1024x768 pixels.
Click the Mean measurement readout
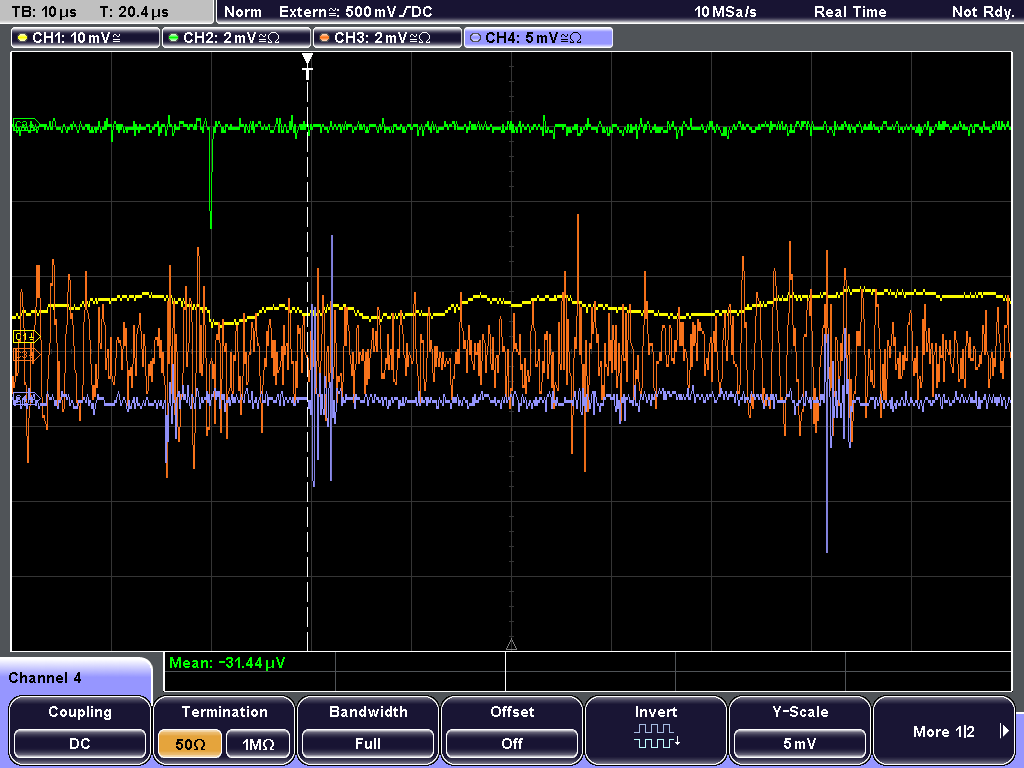point(227,663)
